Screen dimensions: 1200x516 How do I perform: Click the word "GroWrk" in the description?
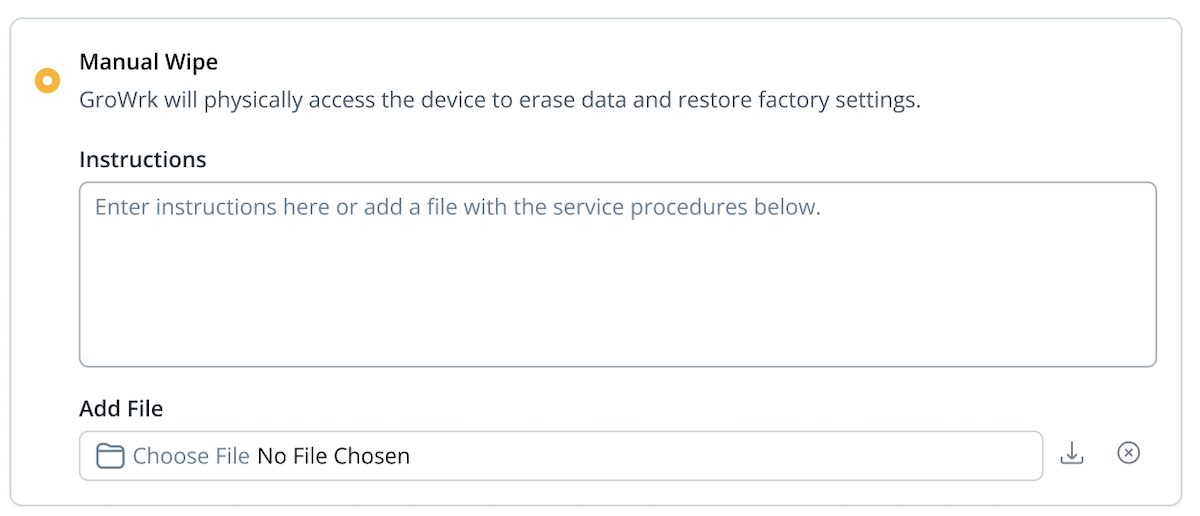[x=116, y=101]
